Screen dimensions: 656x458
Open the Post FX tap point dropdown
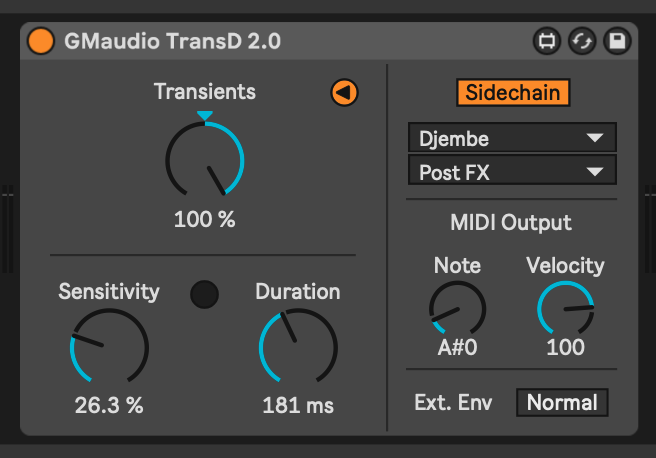click(512, 171)
